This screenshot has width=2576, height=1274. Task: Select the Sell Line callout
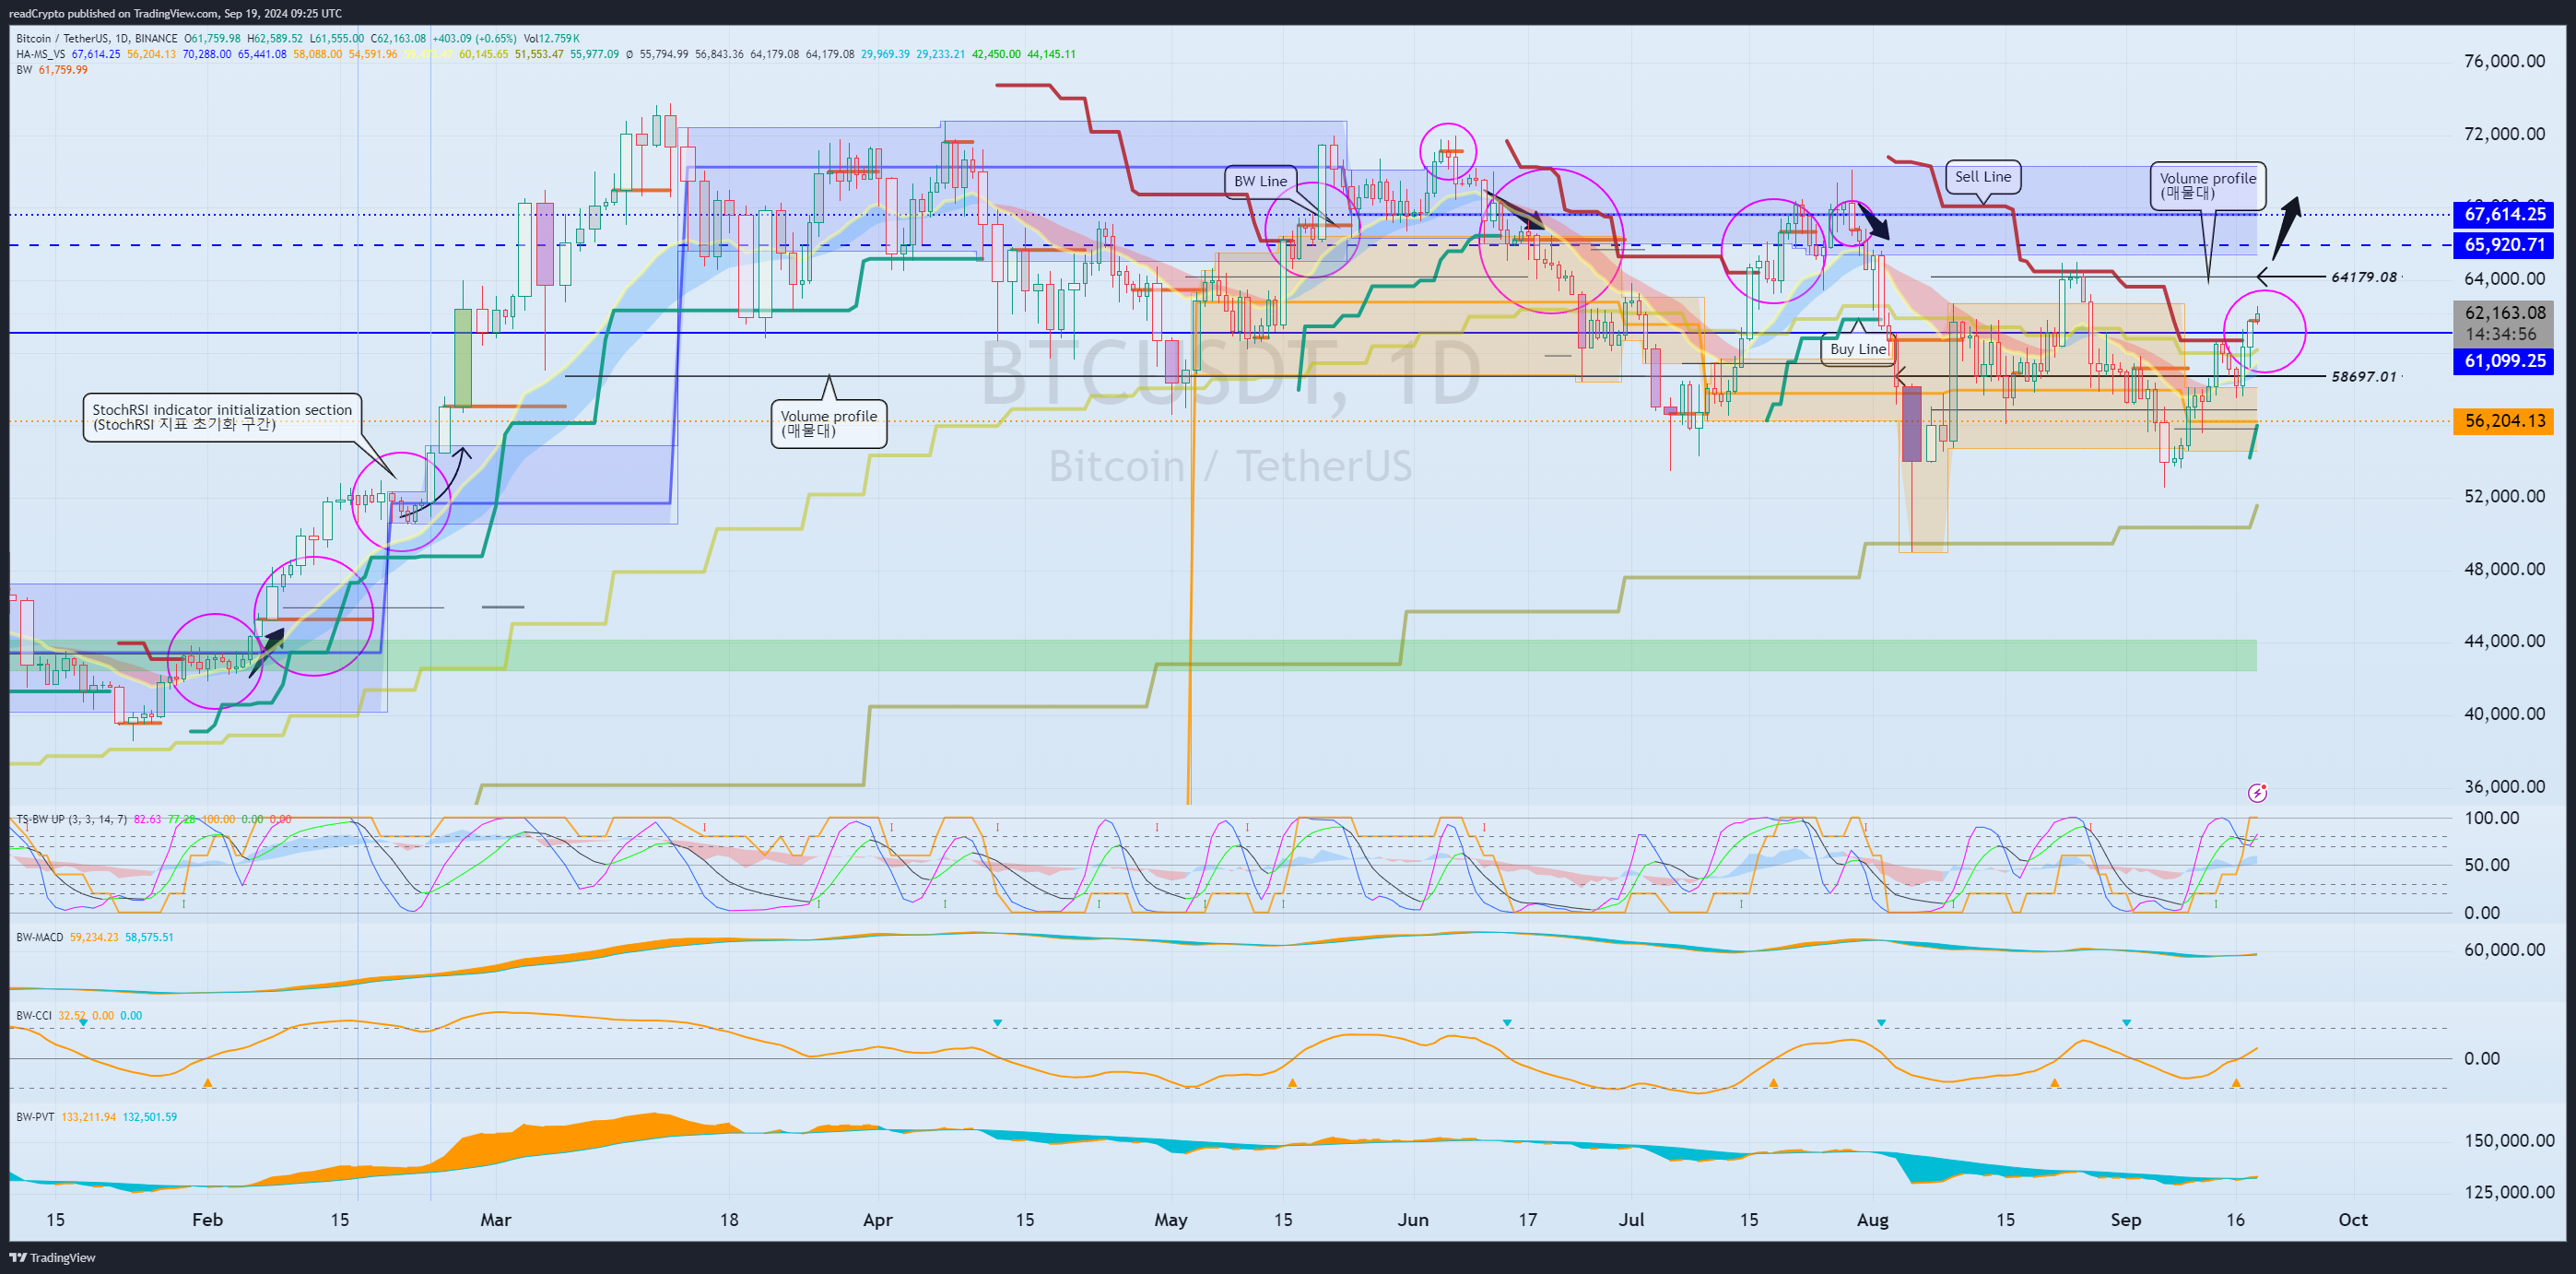pyautogui.click(x=1982, y=177)
